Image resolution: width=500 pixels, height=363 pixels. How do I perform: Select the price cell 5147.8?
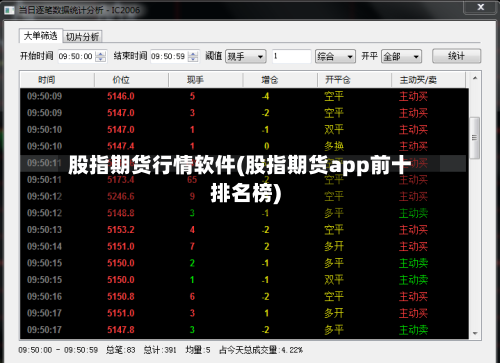point(121,330)
